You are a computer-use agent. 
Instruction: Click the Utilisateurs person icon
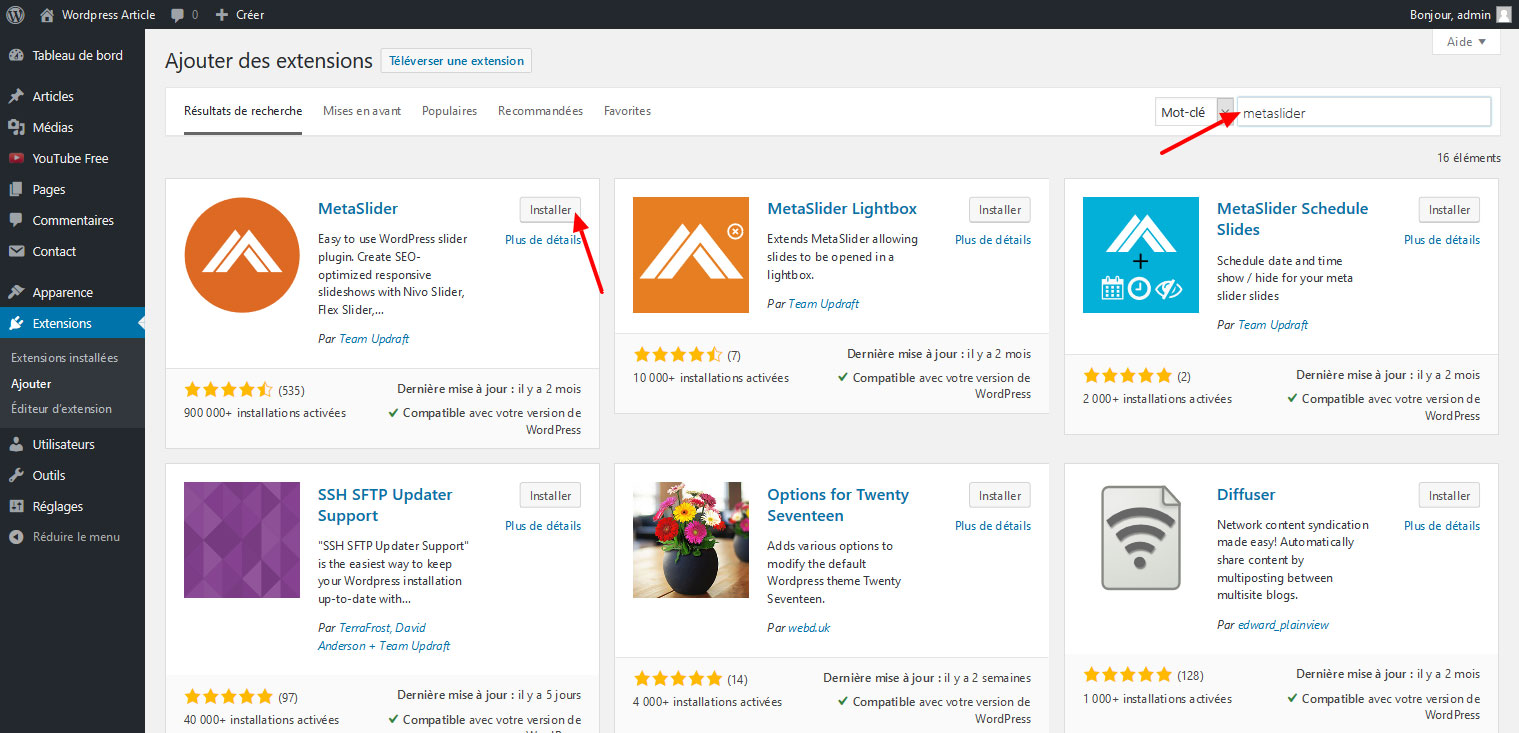tap(16, 444)
